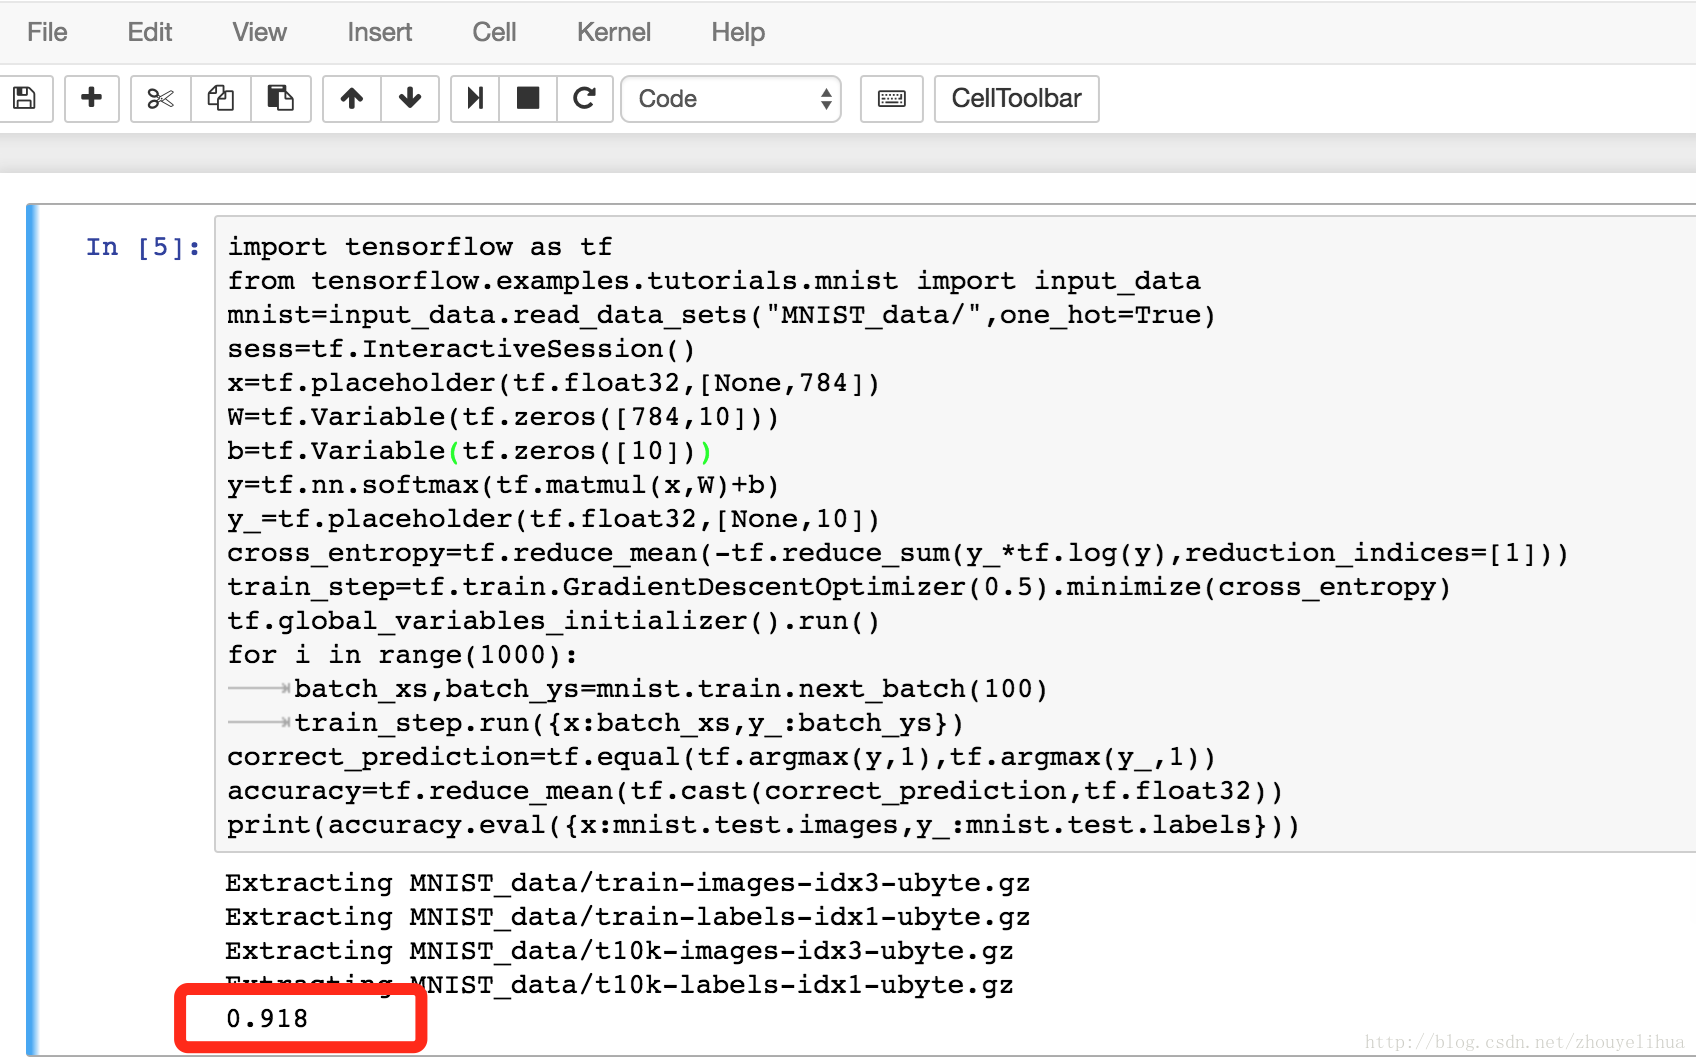1696x1062 pixels.
Task: Cut selected cell with scissors icon
Action: point(160,98)
